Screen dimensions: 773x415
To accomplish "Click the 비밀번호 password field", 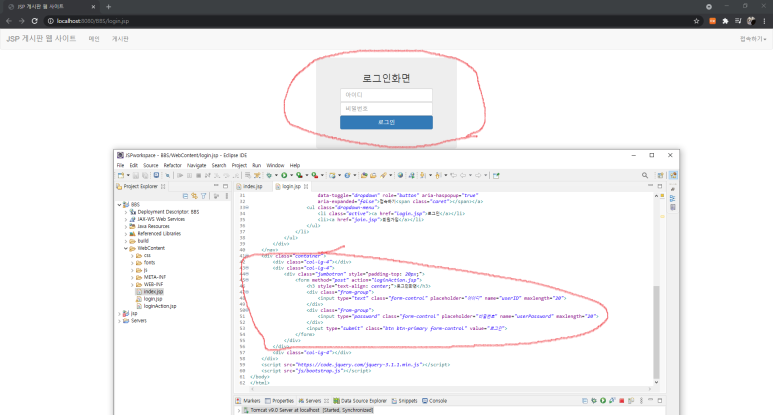I will [386, 108].
